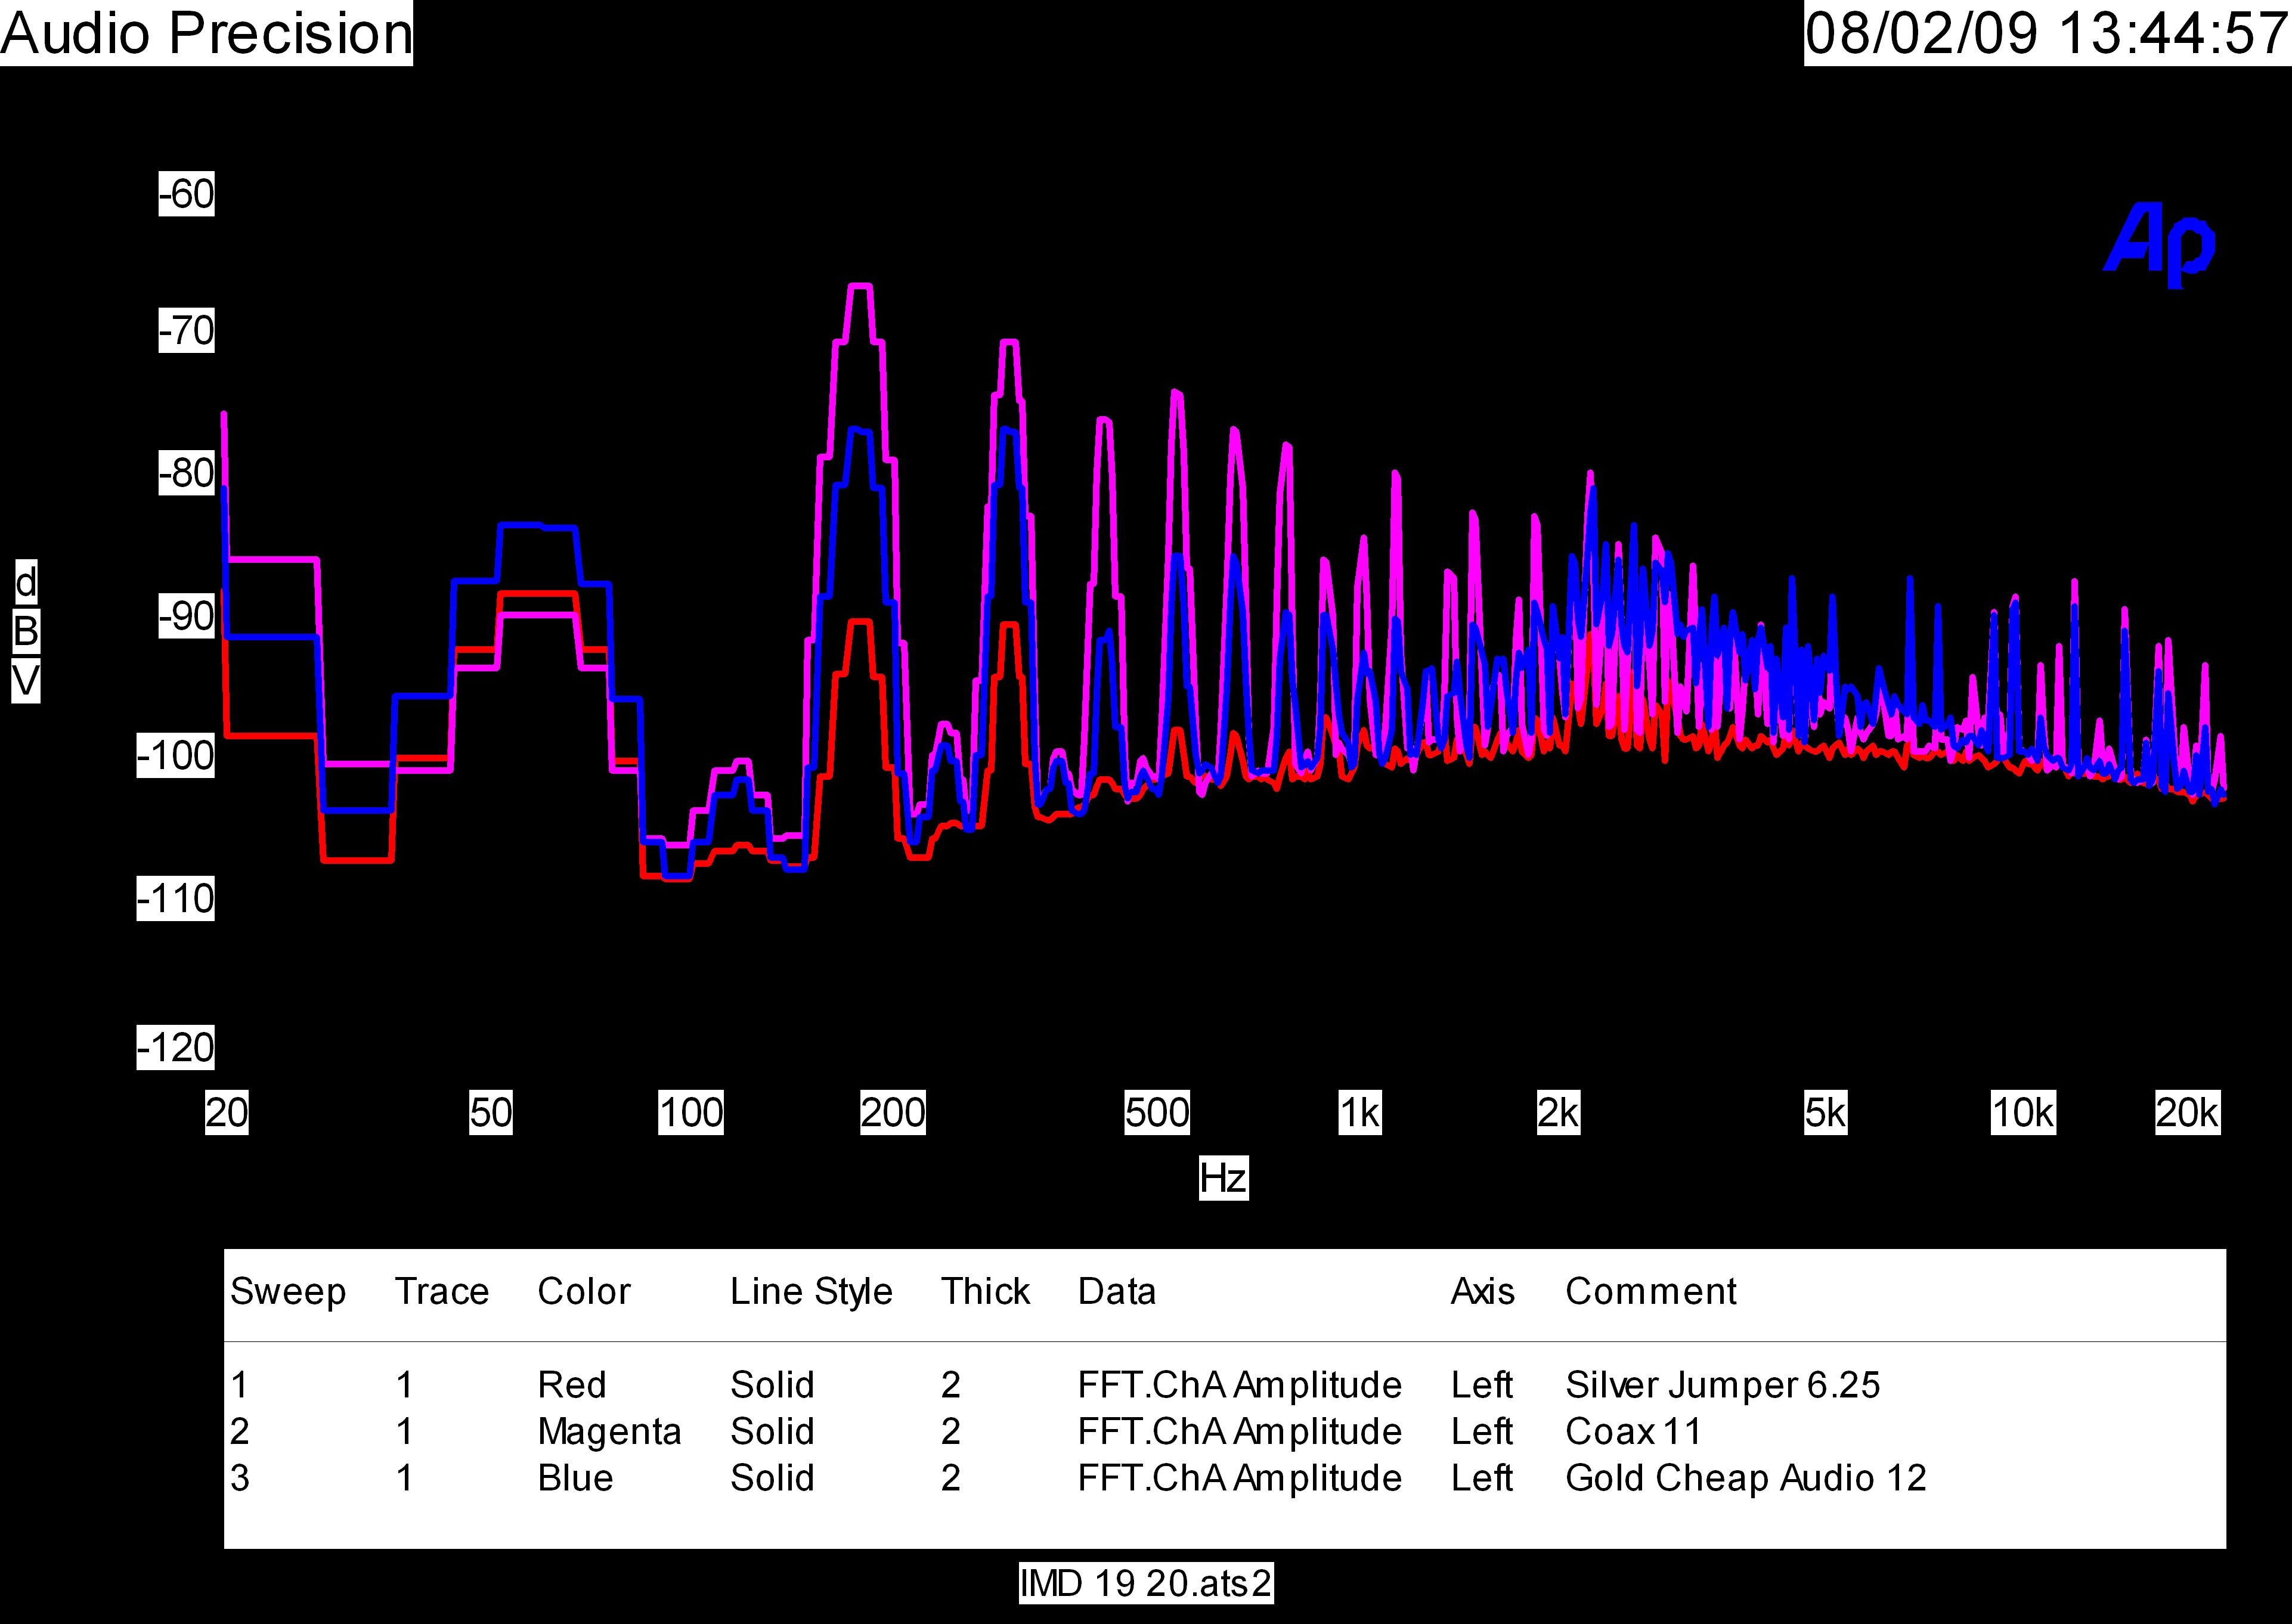
Task: Click the -120 y-axis label
Action: point(176,1048)
